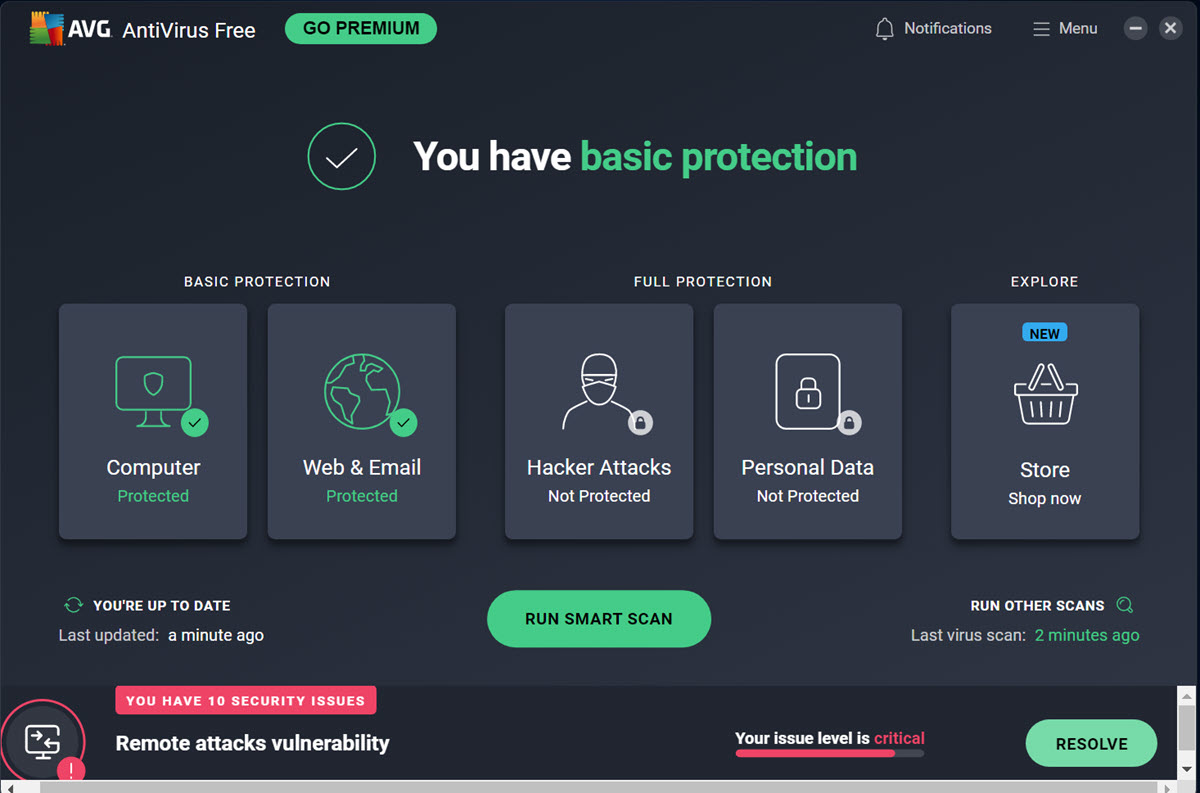
Task: Click the remote attacks vulnerability monitor icon
Action: tap(43, 742)
